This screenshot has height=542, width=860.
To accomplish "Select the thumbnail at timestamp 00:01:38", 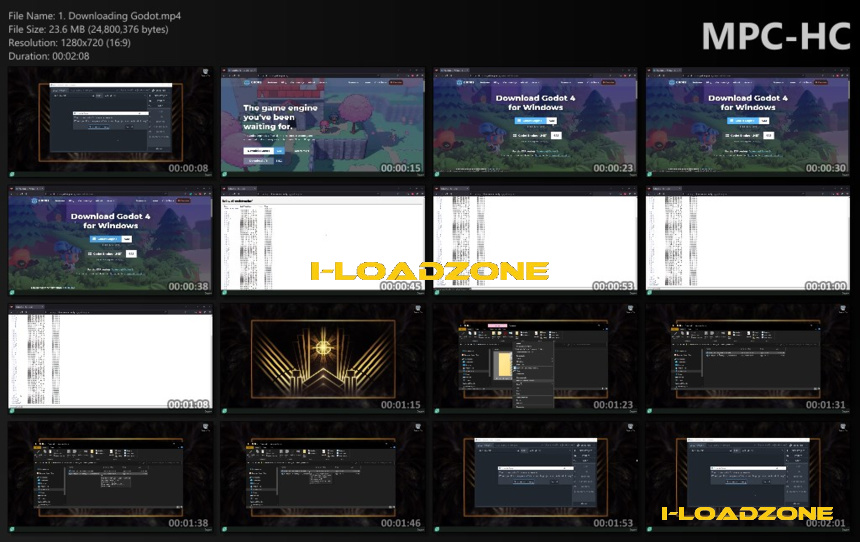I will pyautogui.click(x=110, y=477).
